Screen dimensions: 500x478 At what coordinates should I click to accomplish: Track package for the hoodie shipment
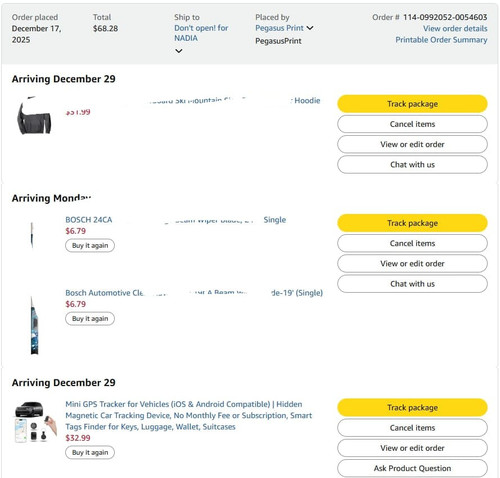[x=412, y=104]
